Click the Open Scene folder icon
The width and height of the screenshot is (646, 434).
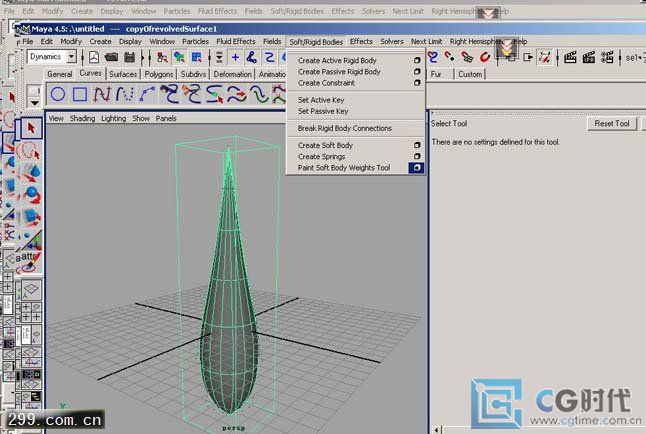(111, 57)
